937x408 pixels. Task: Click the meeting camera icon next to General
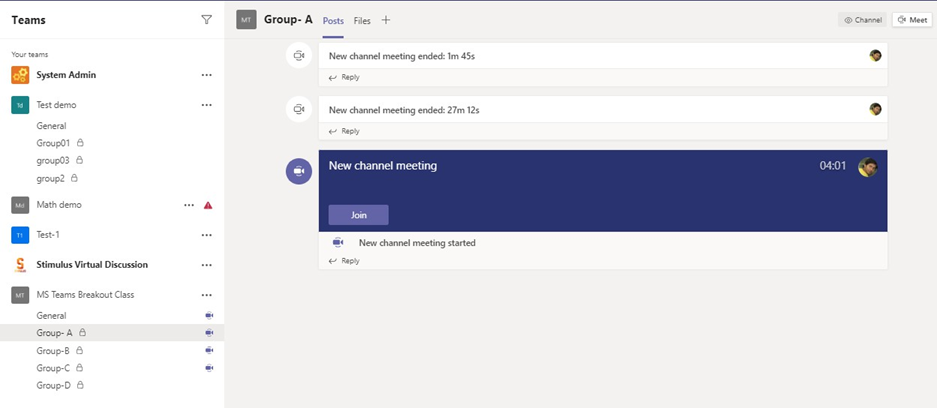(x=209, y=315)
